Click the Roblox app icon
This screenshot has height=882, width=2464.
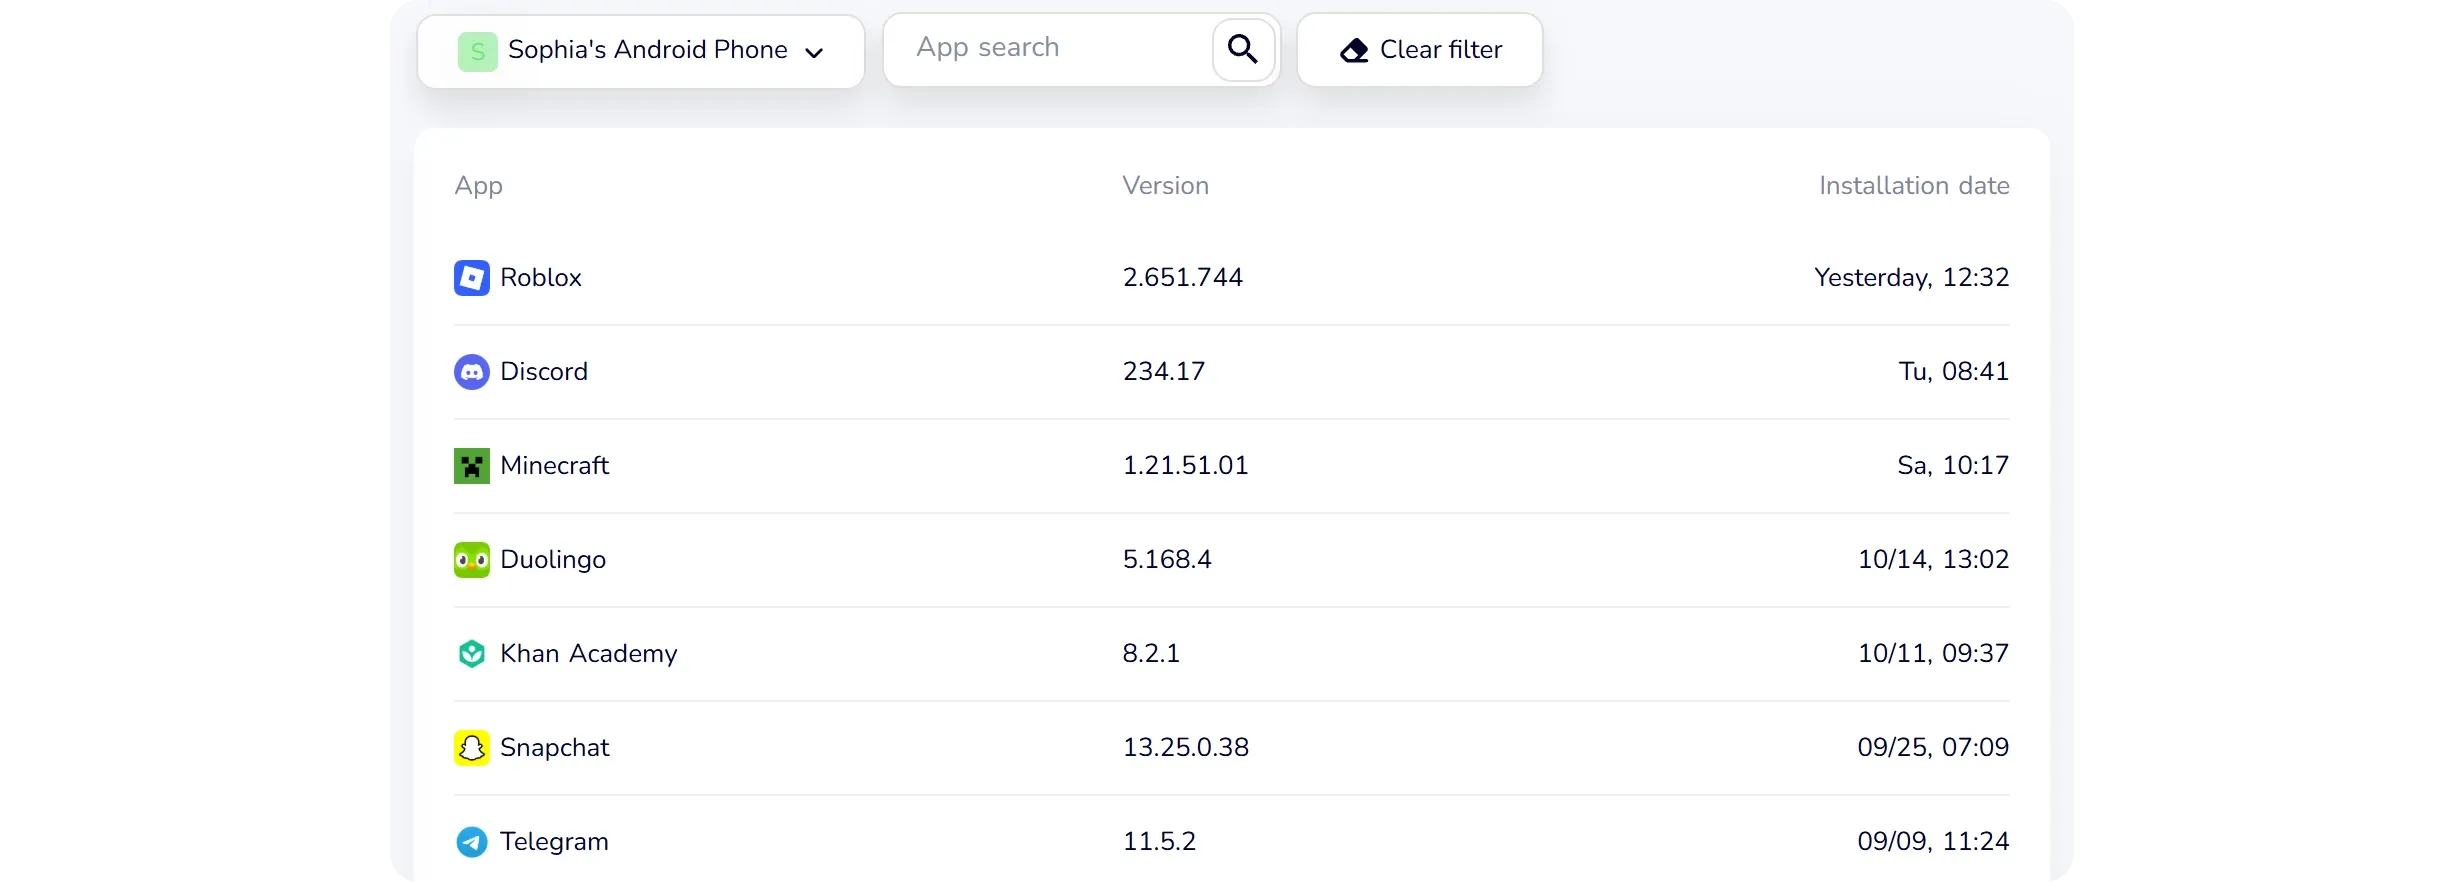[x=472, y=278]
